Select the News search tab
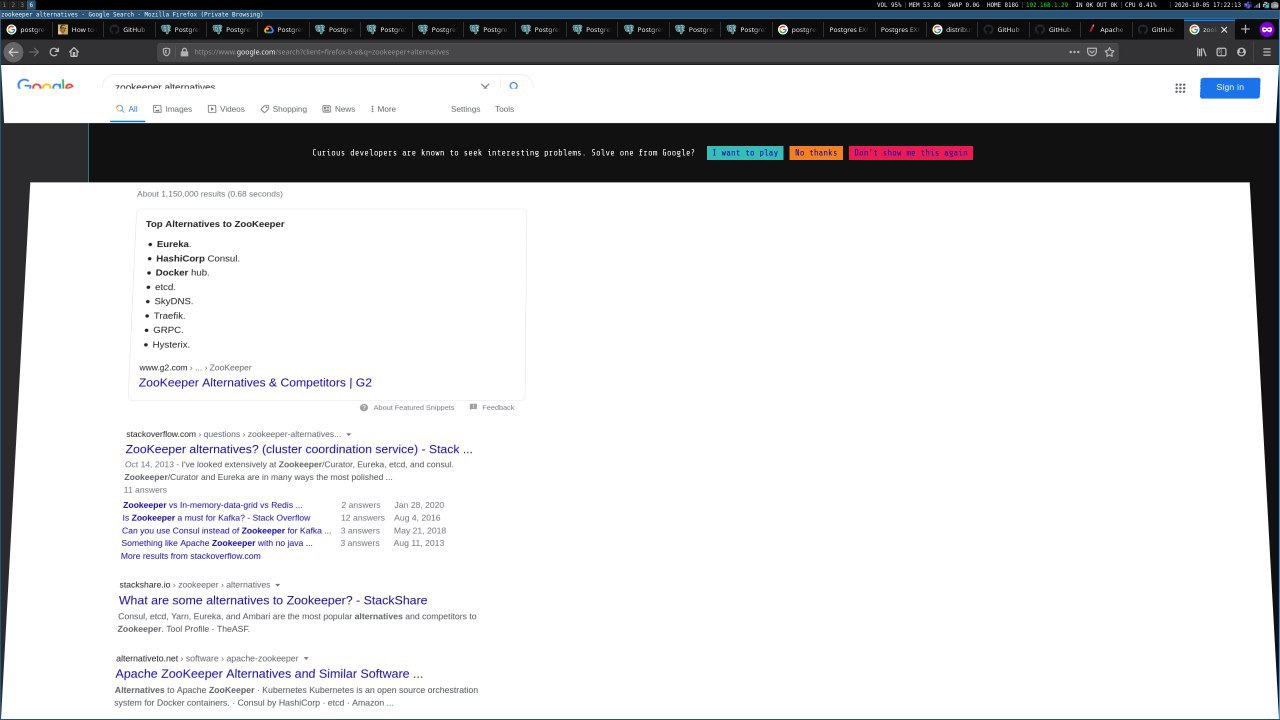This screenshot has height=720, width=1280. 338,109
